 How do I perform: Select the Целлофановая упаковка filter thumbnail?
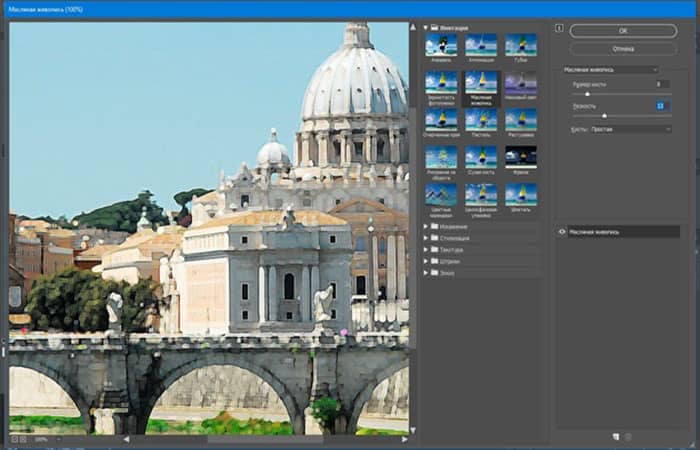(x=481, y=195)
